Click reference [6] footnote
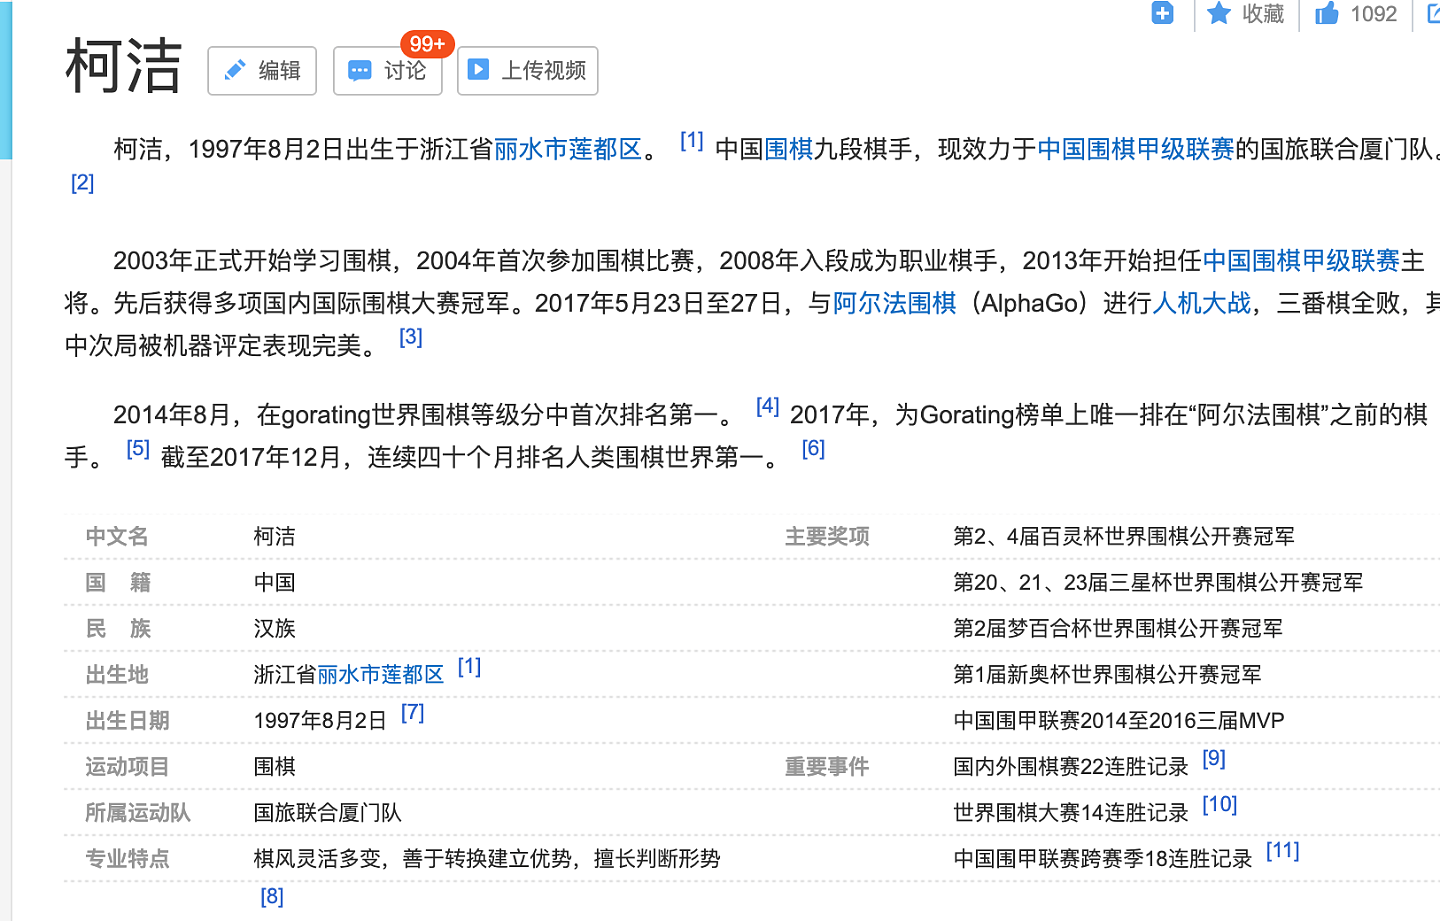Viewport: 1440px width, 921px height. [x=814, y=449]
